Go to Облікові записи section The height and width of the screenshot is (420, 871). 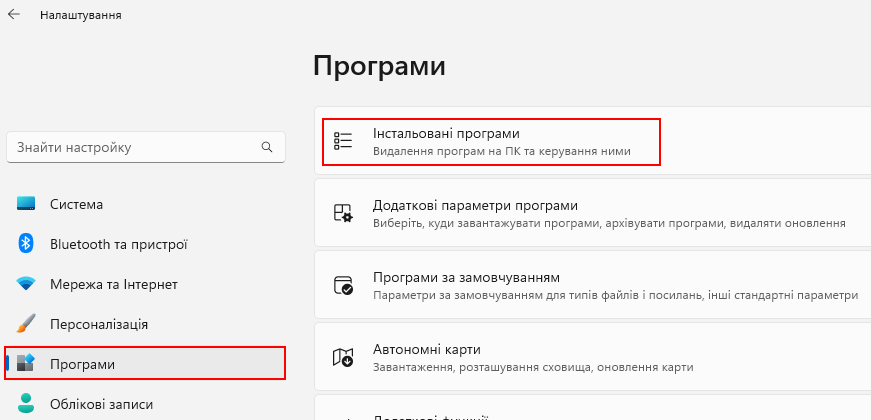click(x=146, y=404)
